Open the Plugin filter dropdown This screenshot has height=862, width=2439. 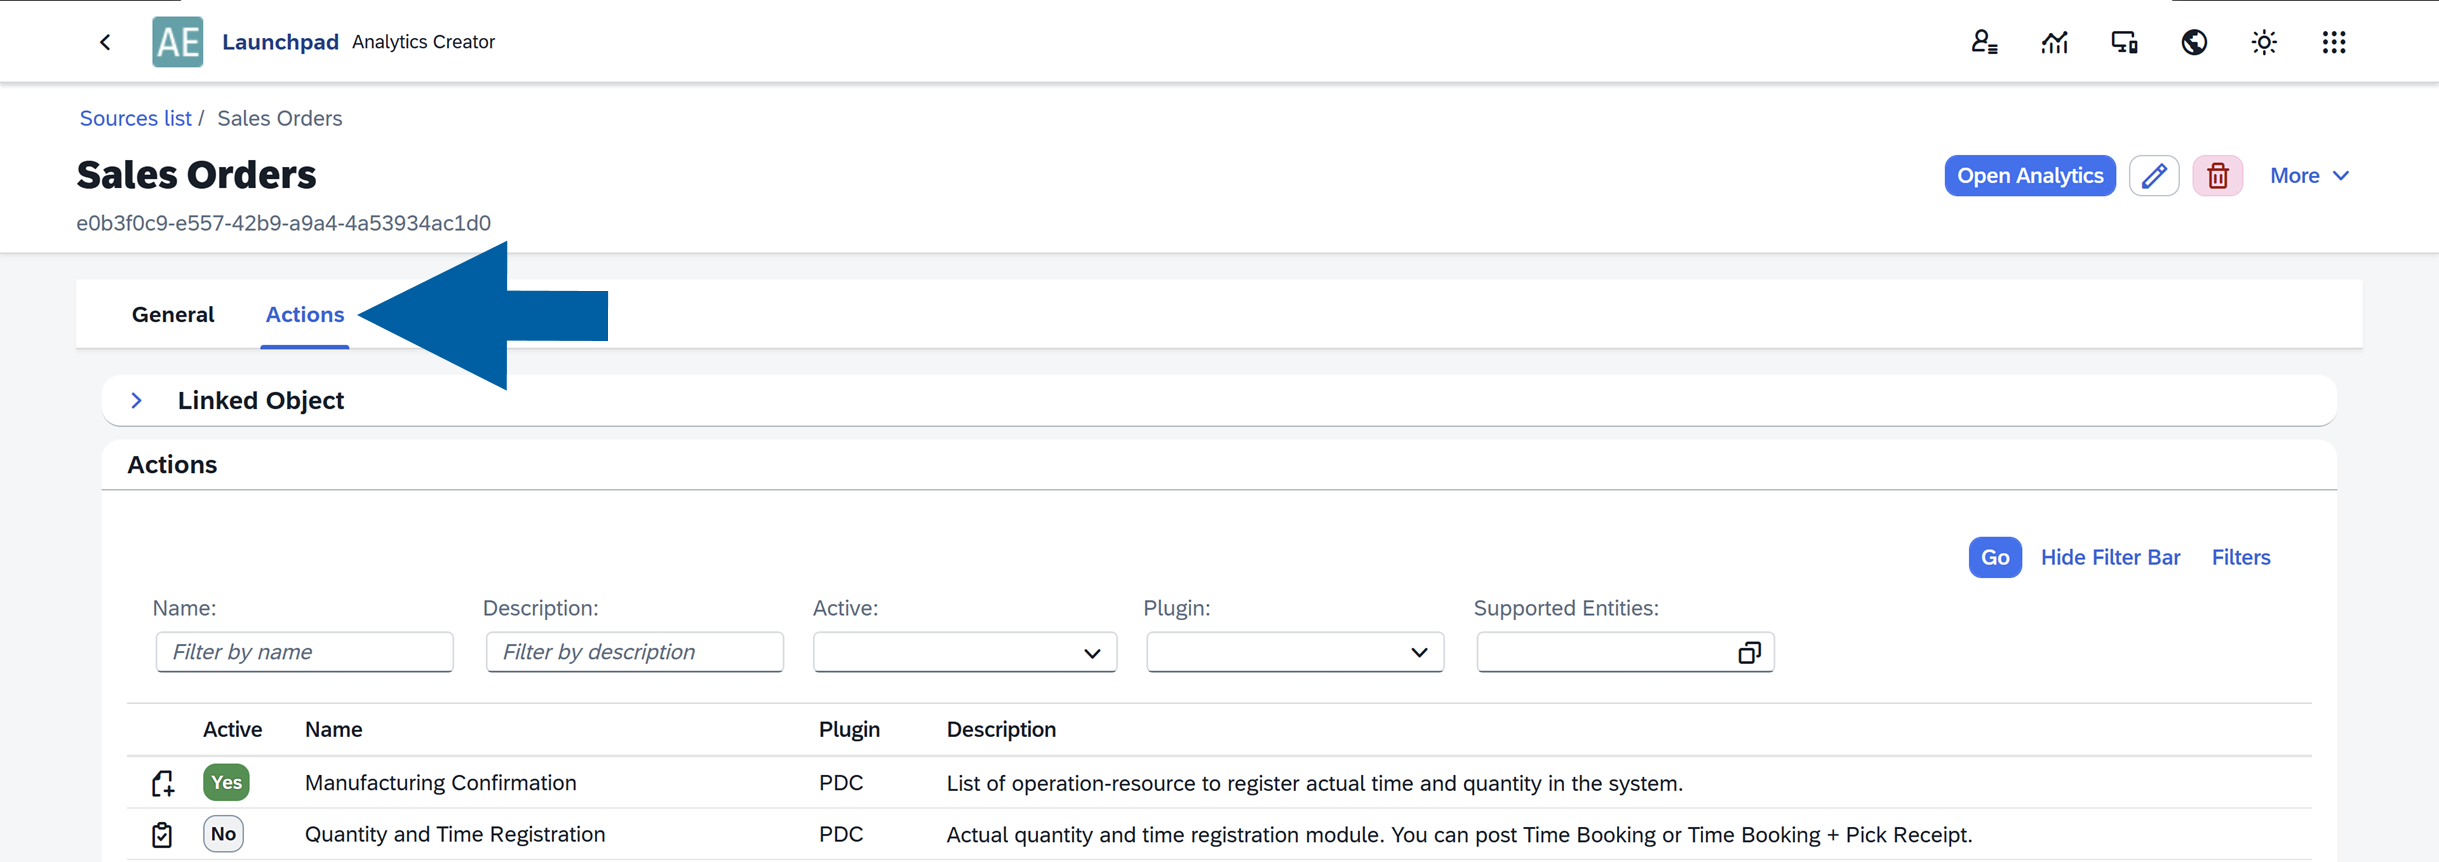click(1294, 653)
